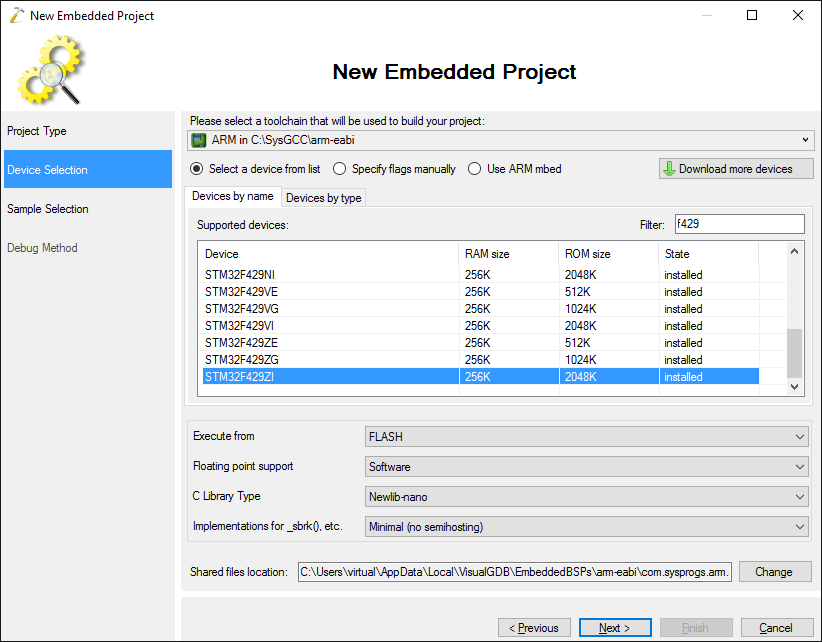This screenshot has height=642, width=822.
Task: Click the ARM toolchain chip icon
Action: 199,140
